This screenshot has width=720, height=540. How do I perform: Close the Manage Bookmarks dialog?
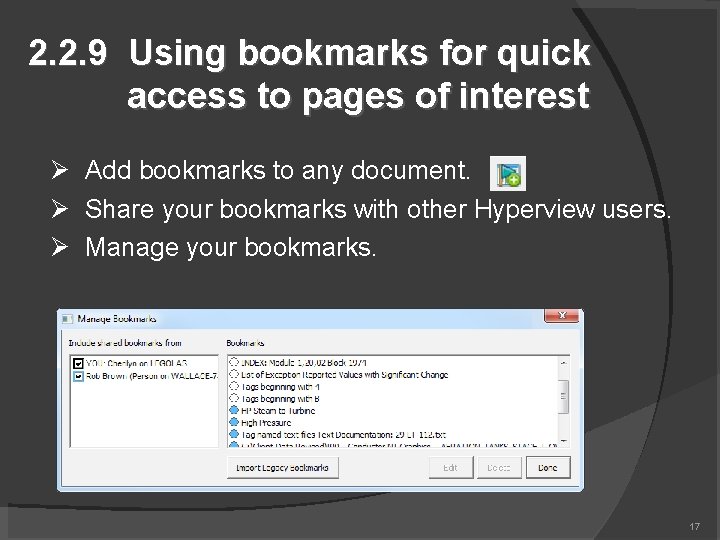[562, 315]
